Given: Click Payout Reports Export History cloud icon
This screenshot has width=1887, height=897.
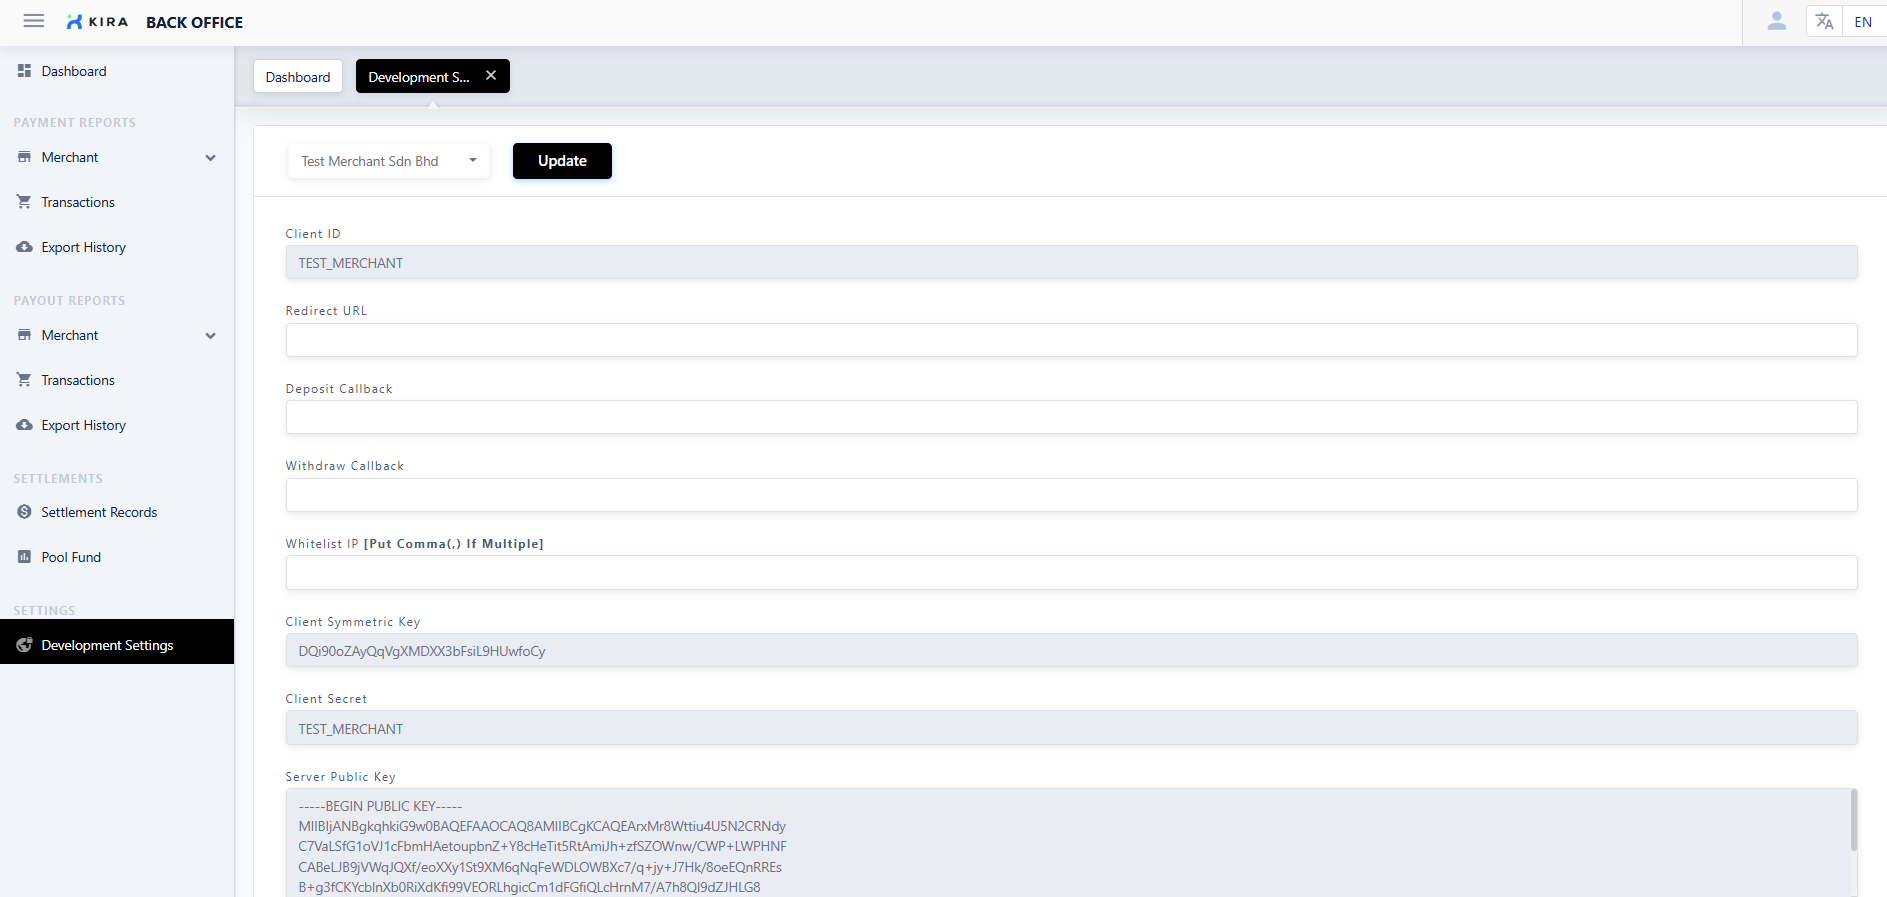Looking at the screenshot, I should (24, 425).
